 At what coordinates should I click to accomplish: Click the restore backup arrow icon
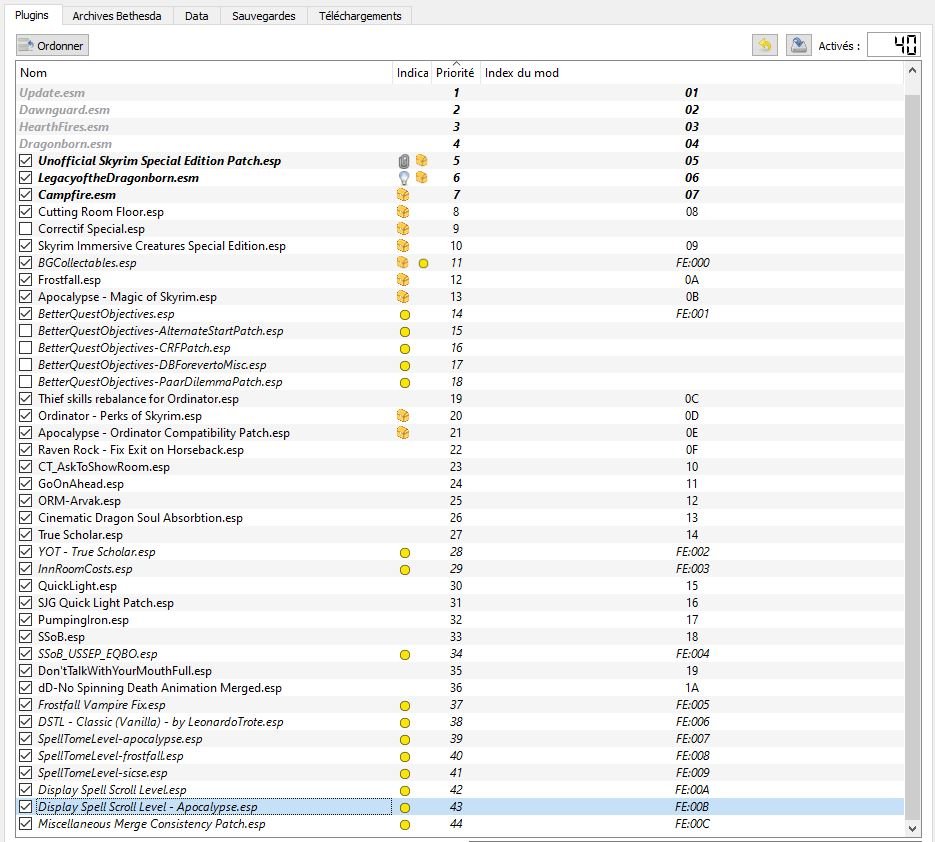click(x=765, y=45)
